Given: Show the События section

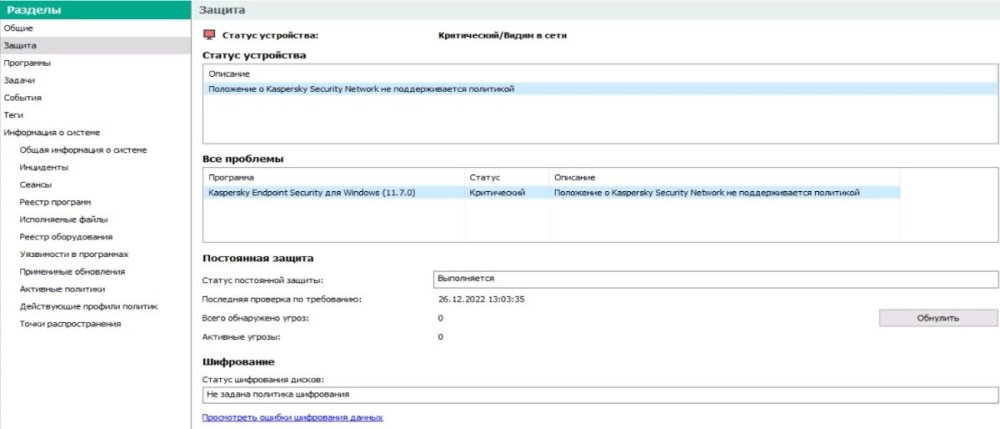Looking at the screenshot, I should (x=23, y=98).
